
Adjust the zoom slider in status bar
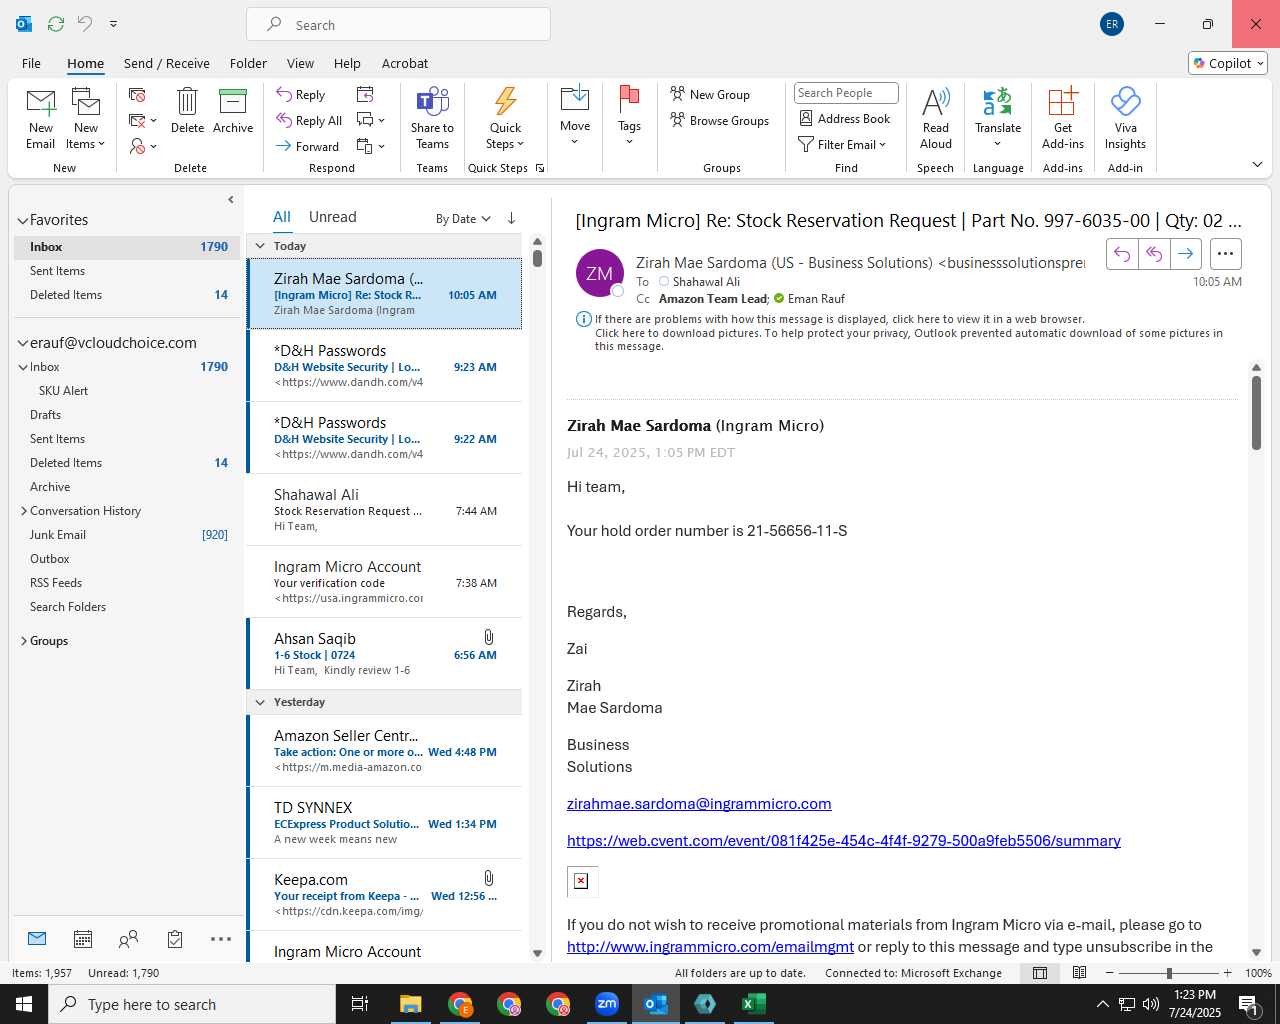[x=1169, y=973]
